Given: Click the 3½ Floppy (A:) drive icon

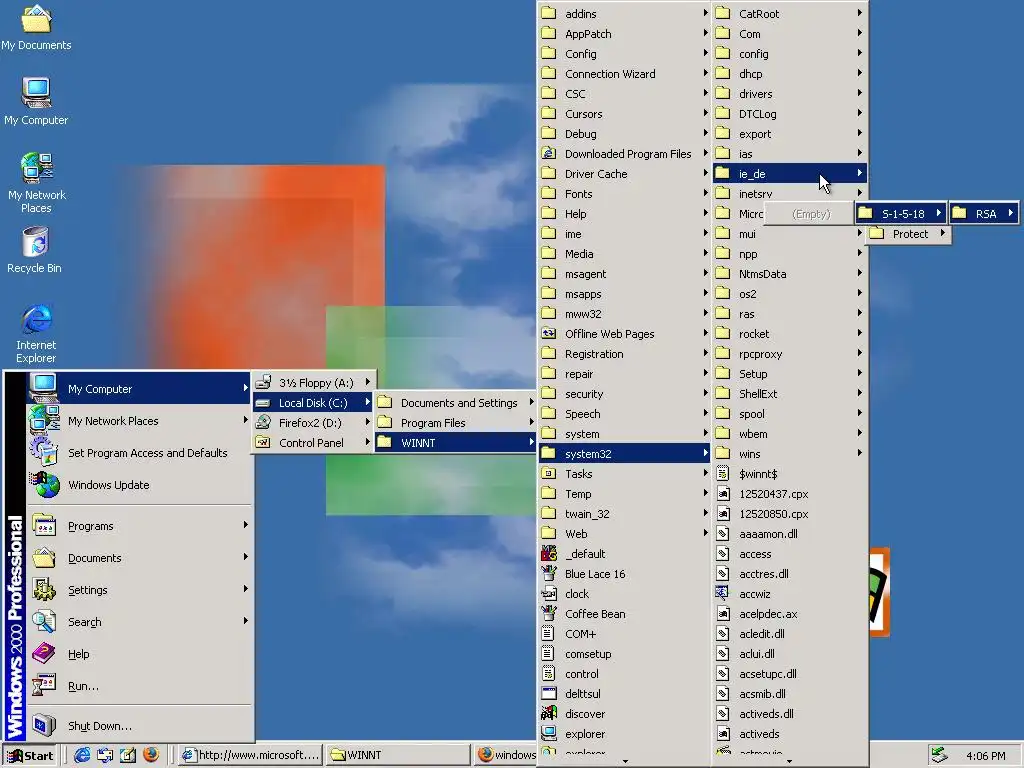Looking at the screenshot, I should click(263, 382).
